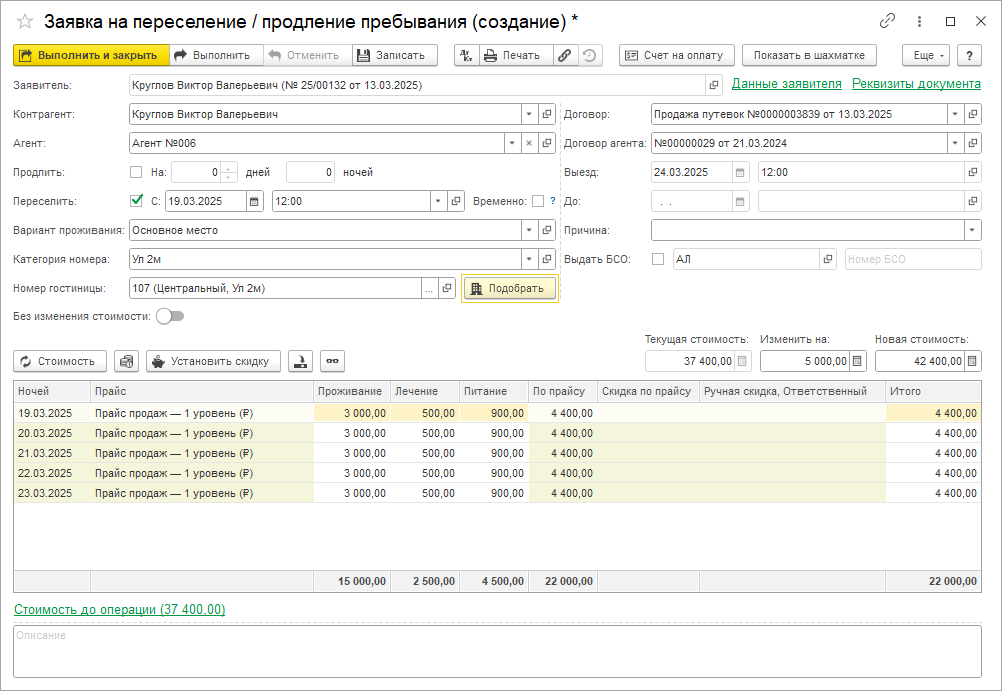Open the Еще menu
Image resolution: width=1002 pixels, height=691 pixels.
(925, 56)
